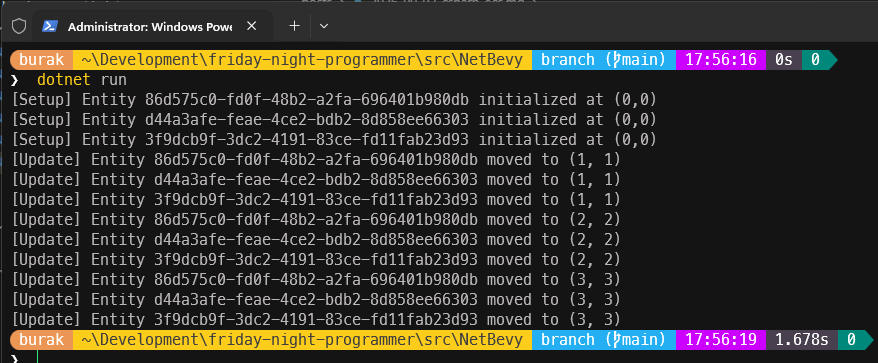Click the 17:56:16 time segment
This screenshot has height=363, width=878.
(x=721, y=59)
